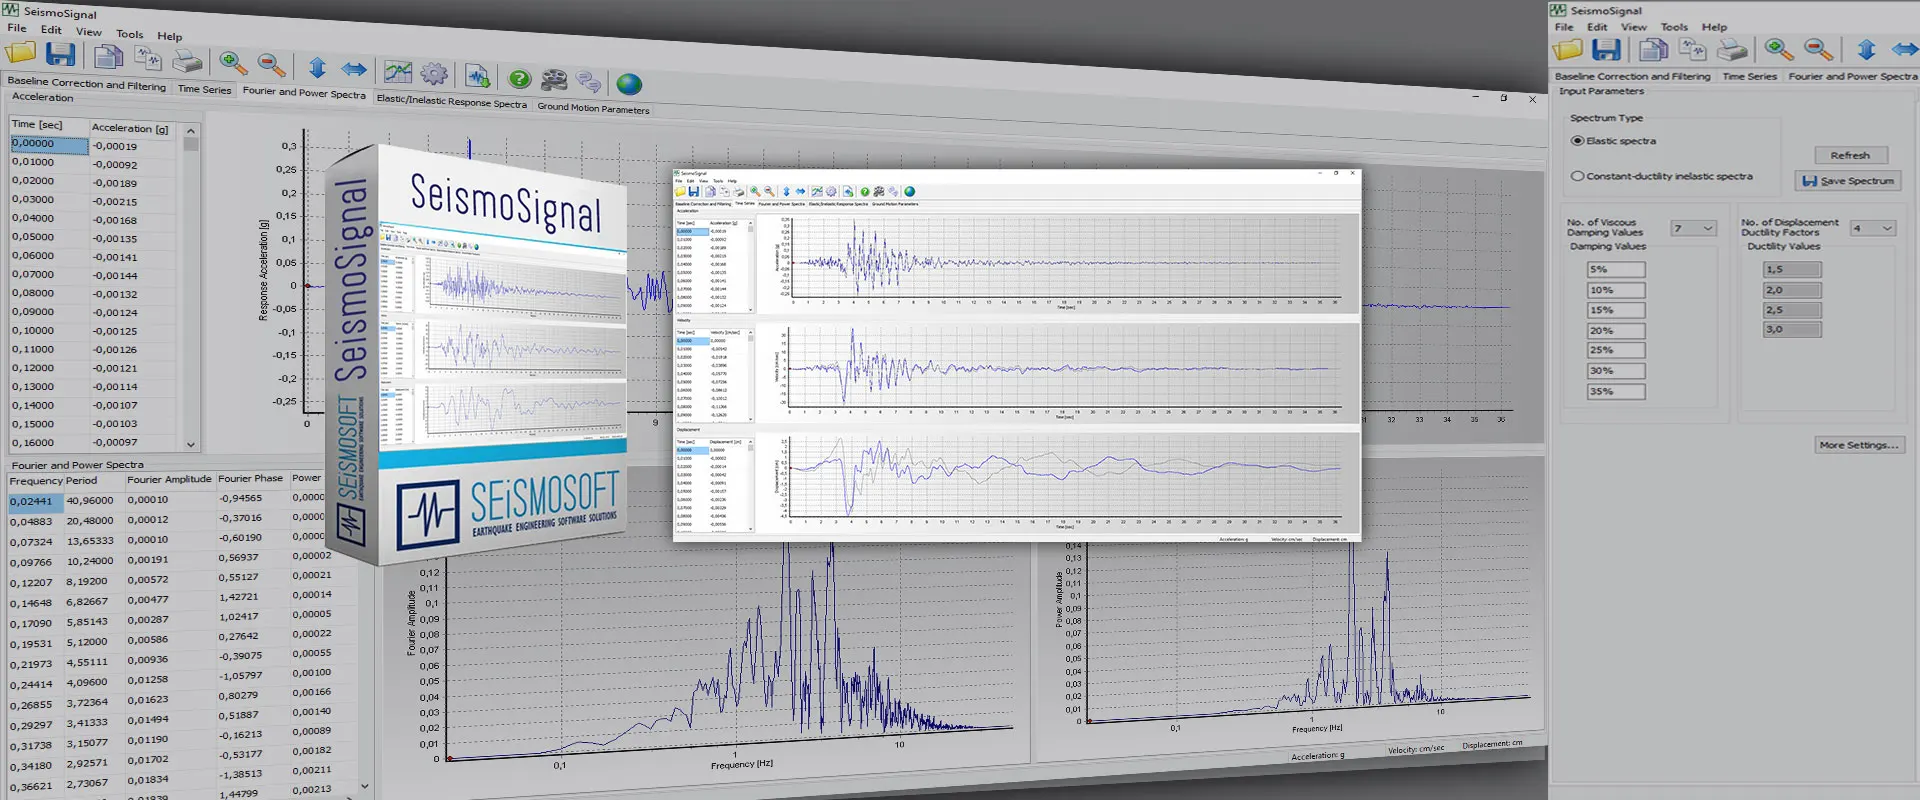Switch to the Ground Motion Parameters tab
1920x800 pixels.
coord(593,108)
